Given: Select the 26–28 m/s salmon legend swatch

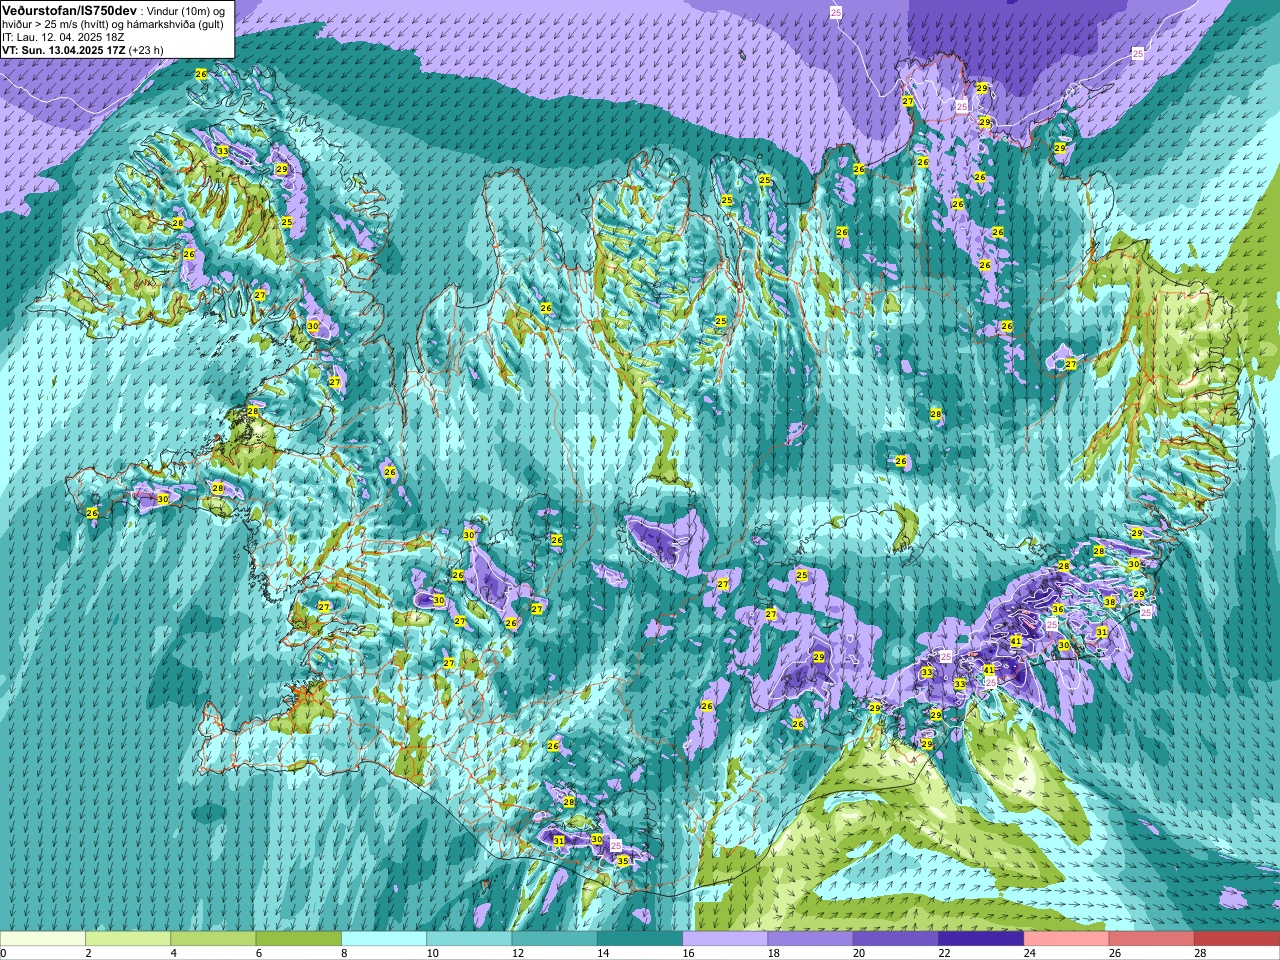Looking at the screenshot, I should coord(1152,939).
